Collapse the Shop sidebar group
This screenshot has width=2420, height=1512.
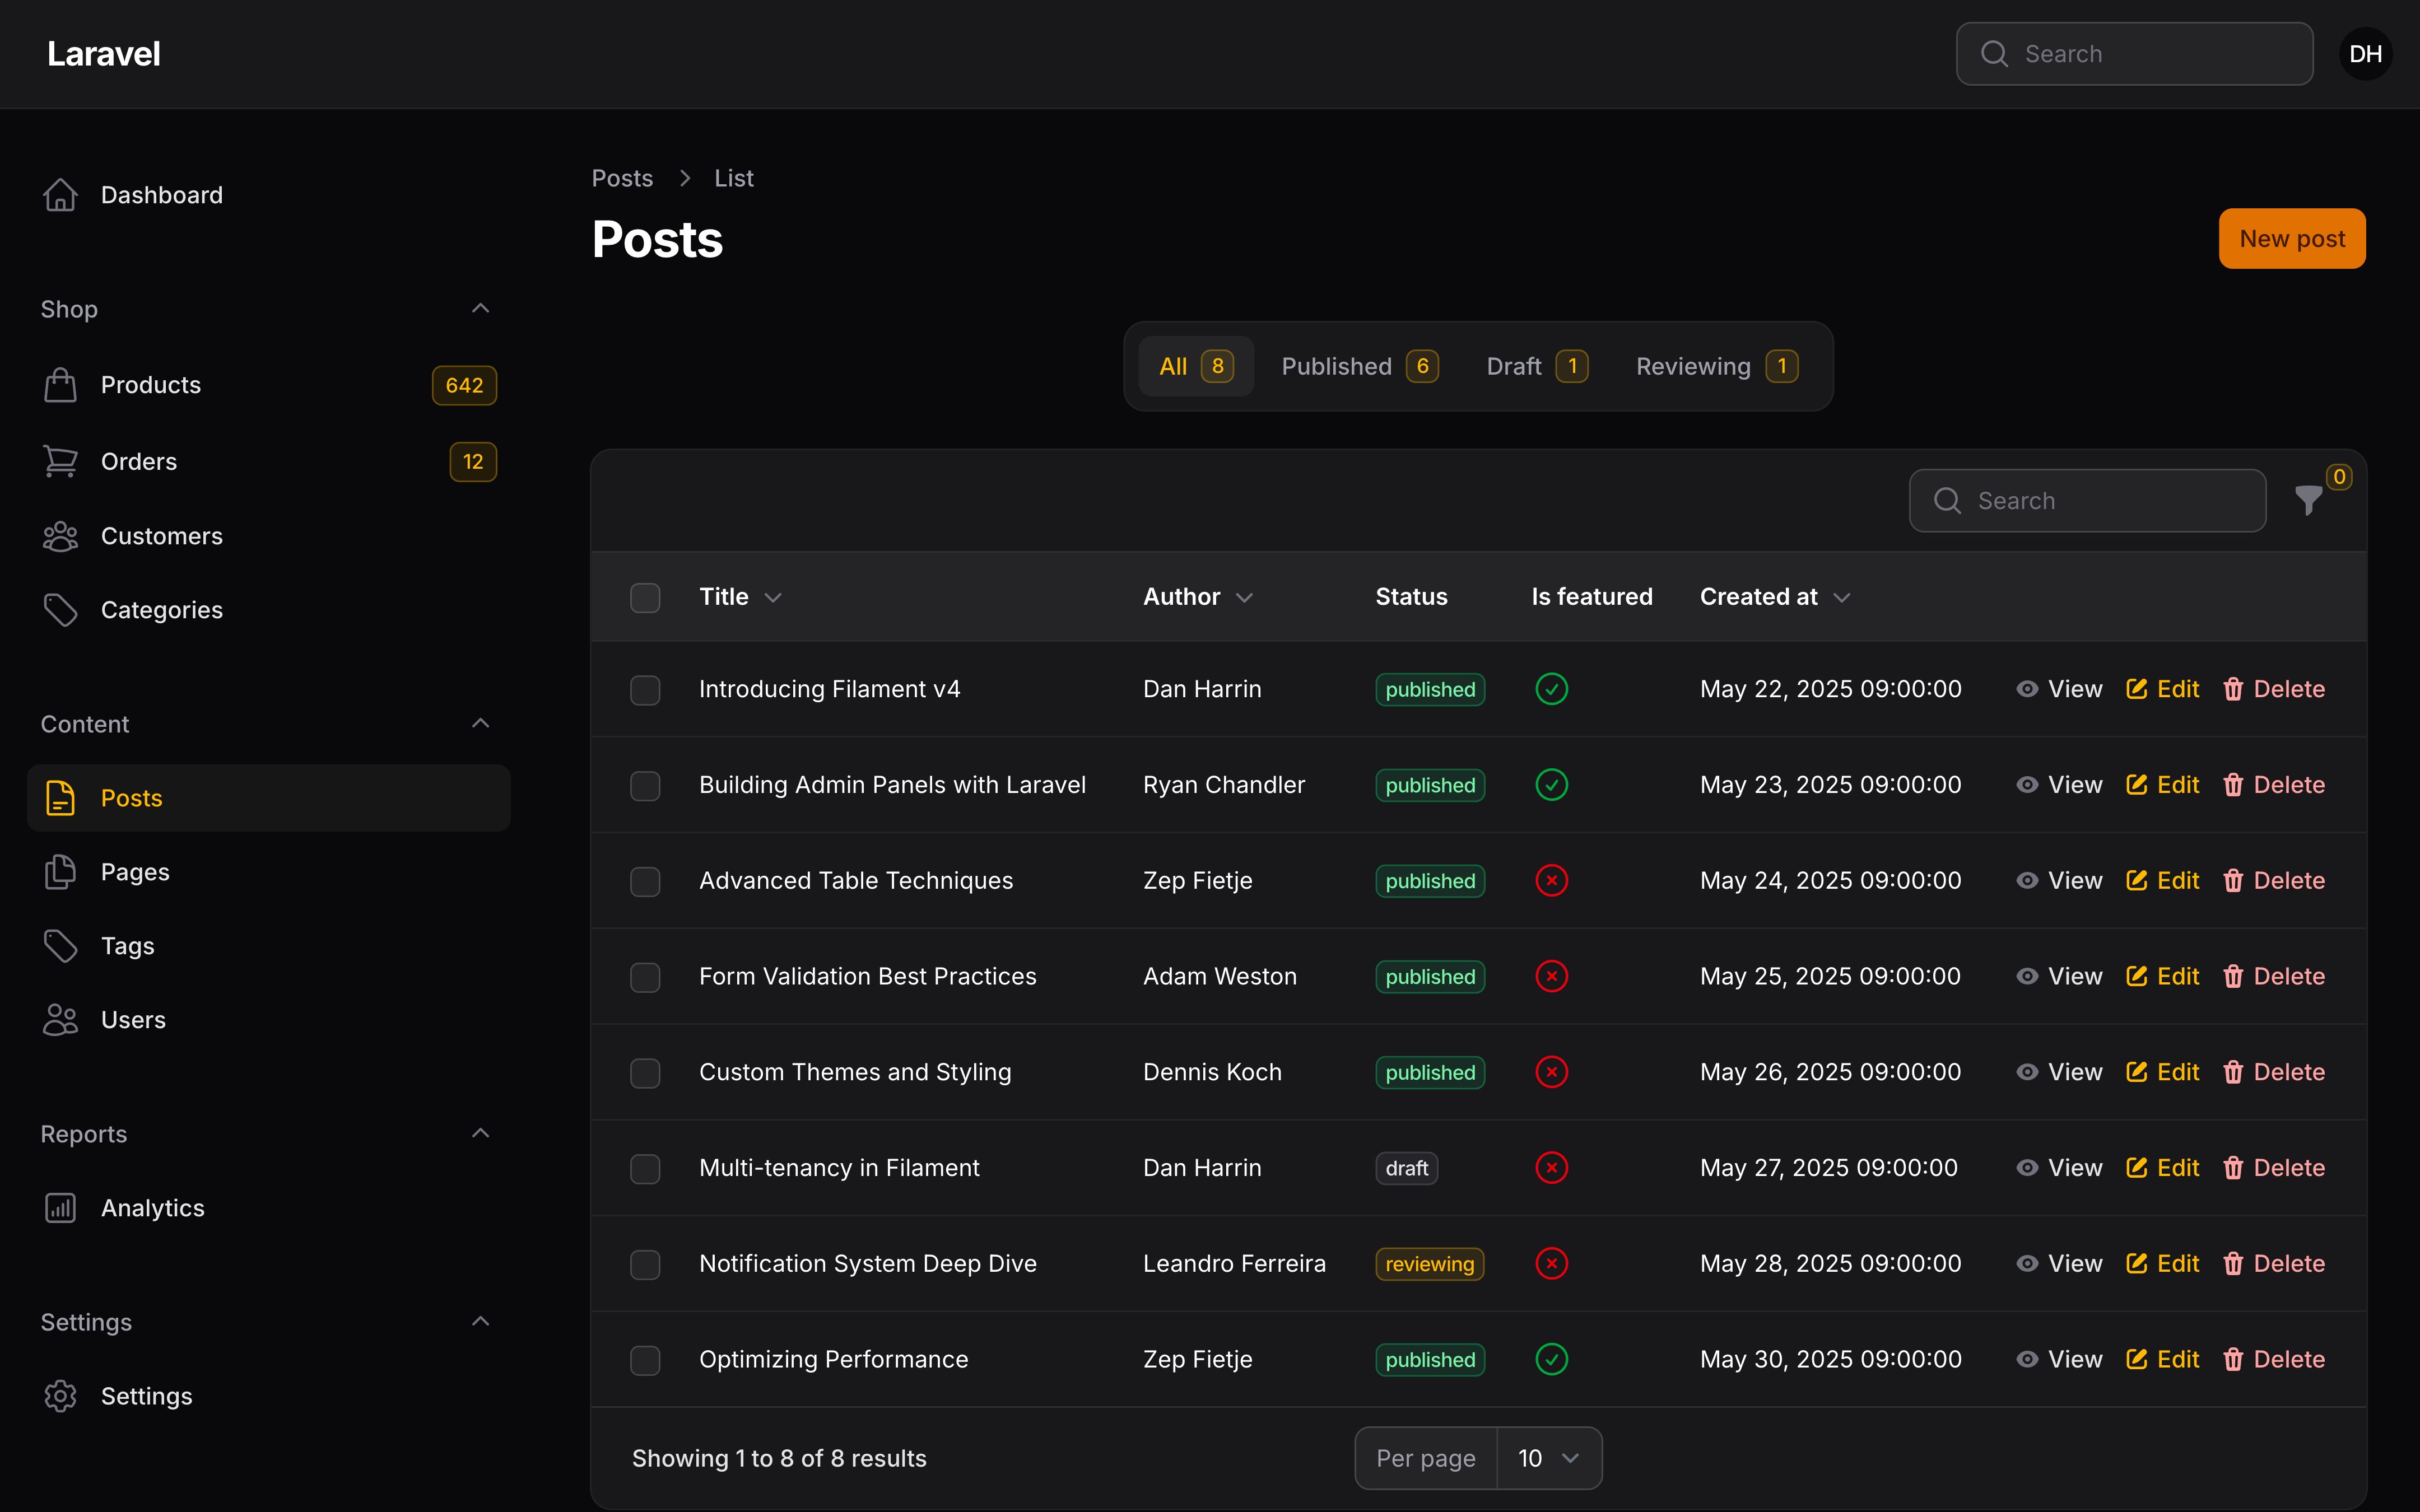(480, 308)
